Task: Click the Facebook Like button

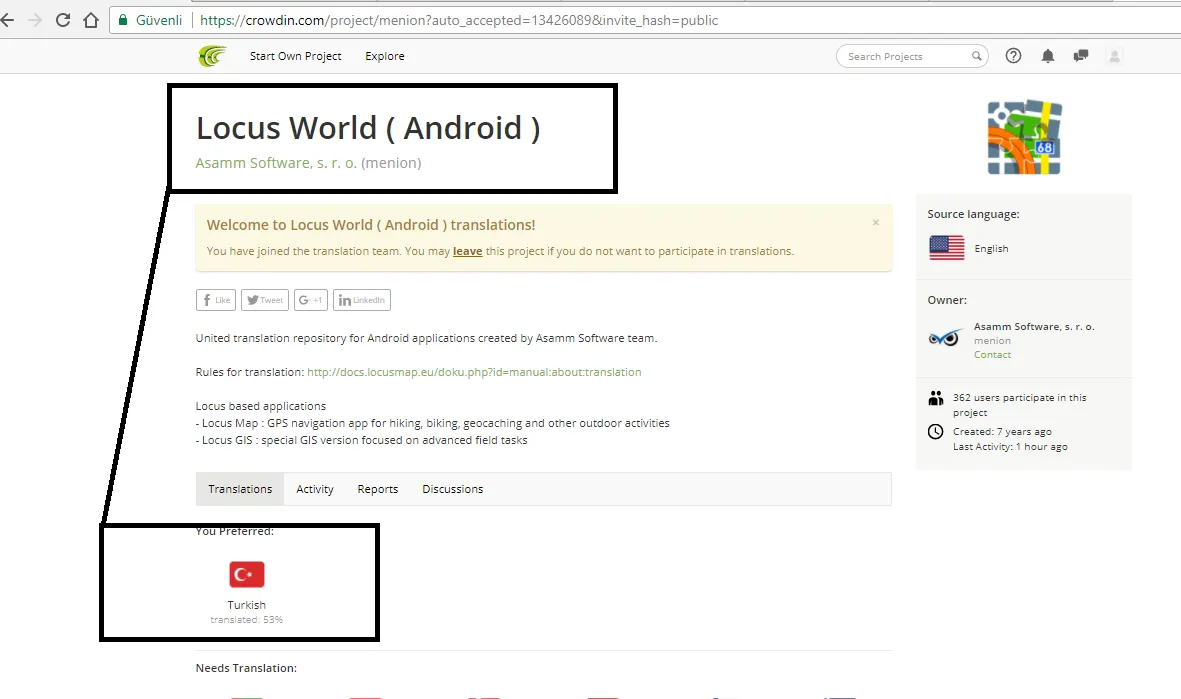Action: click(x=215, y=300)
